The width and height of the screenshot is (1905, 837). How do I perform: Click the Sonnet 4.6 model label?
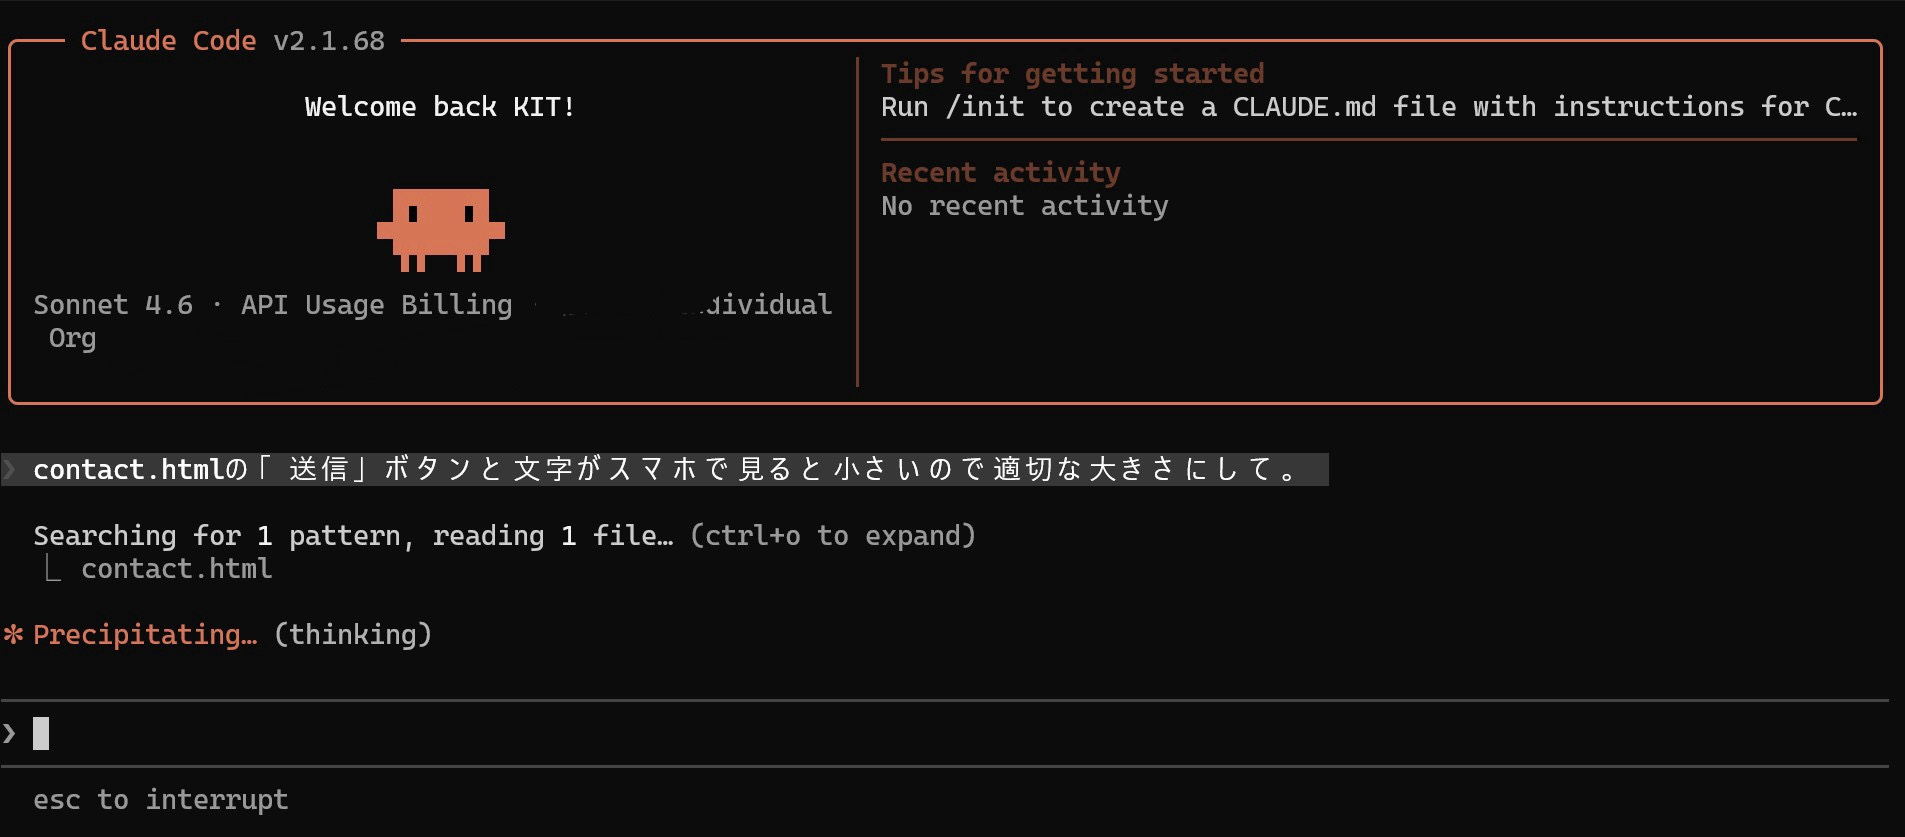(113, 305)
